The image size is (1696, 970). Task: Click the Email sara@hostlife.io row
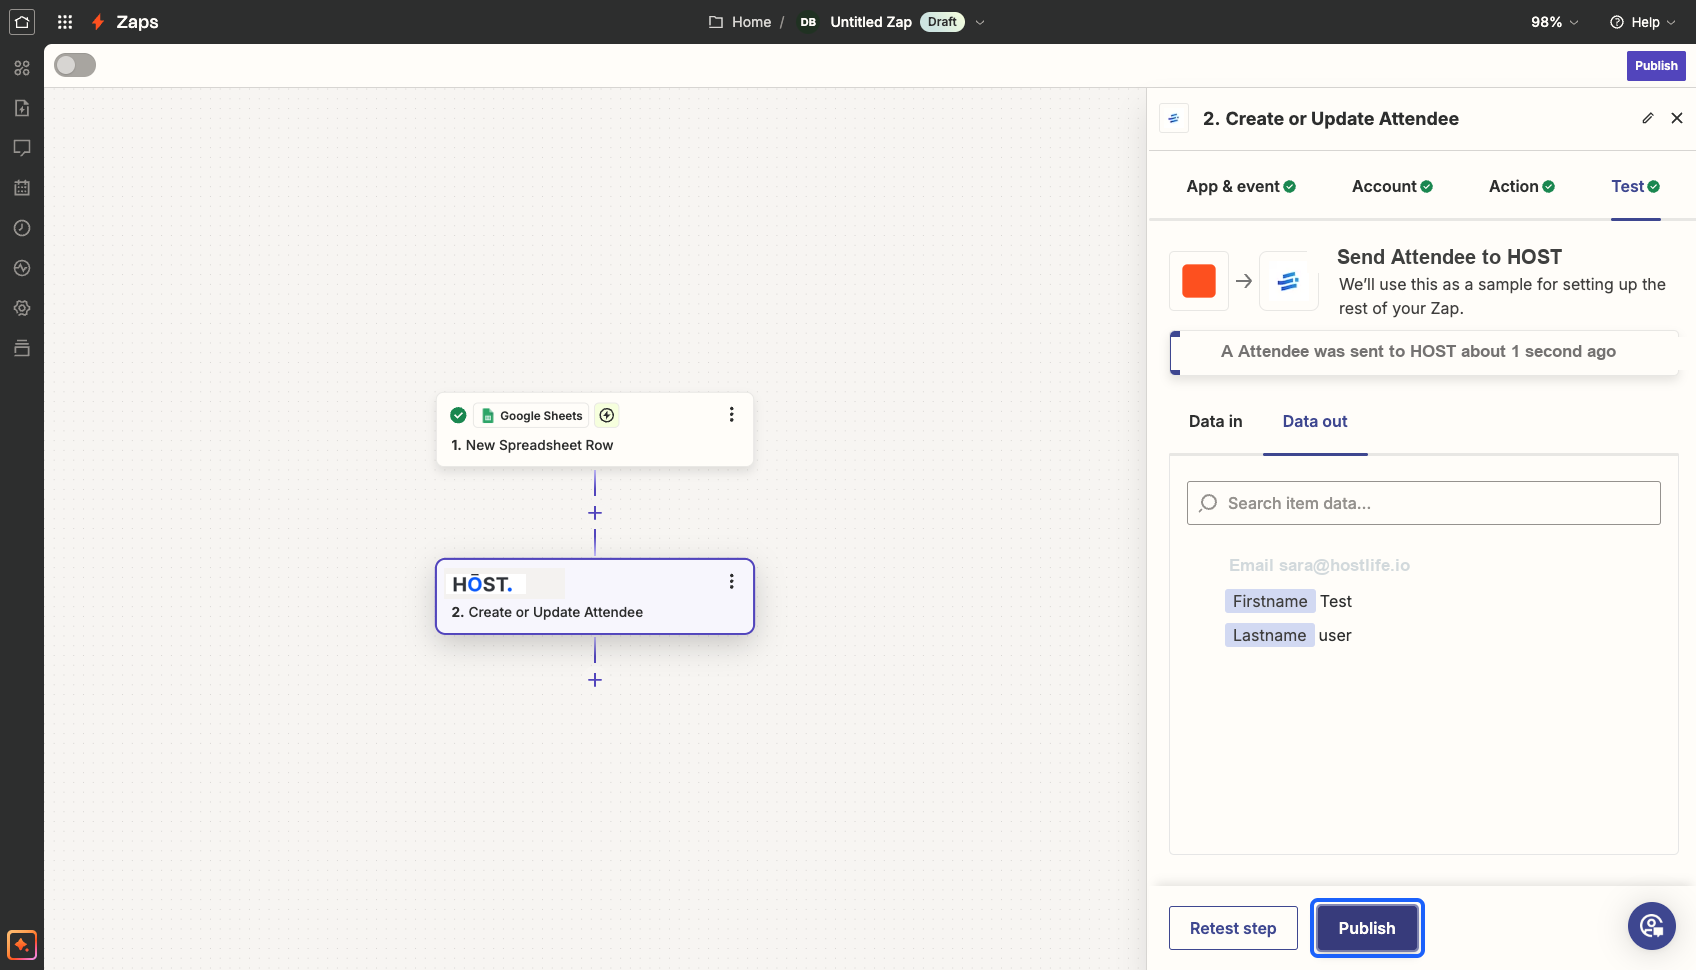point(1319,565)
